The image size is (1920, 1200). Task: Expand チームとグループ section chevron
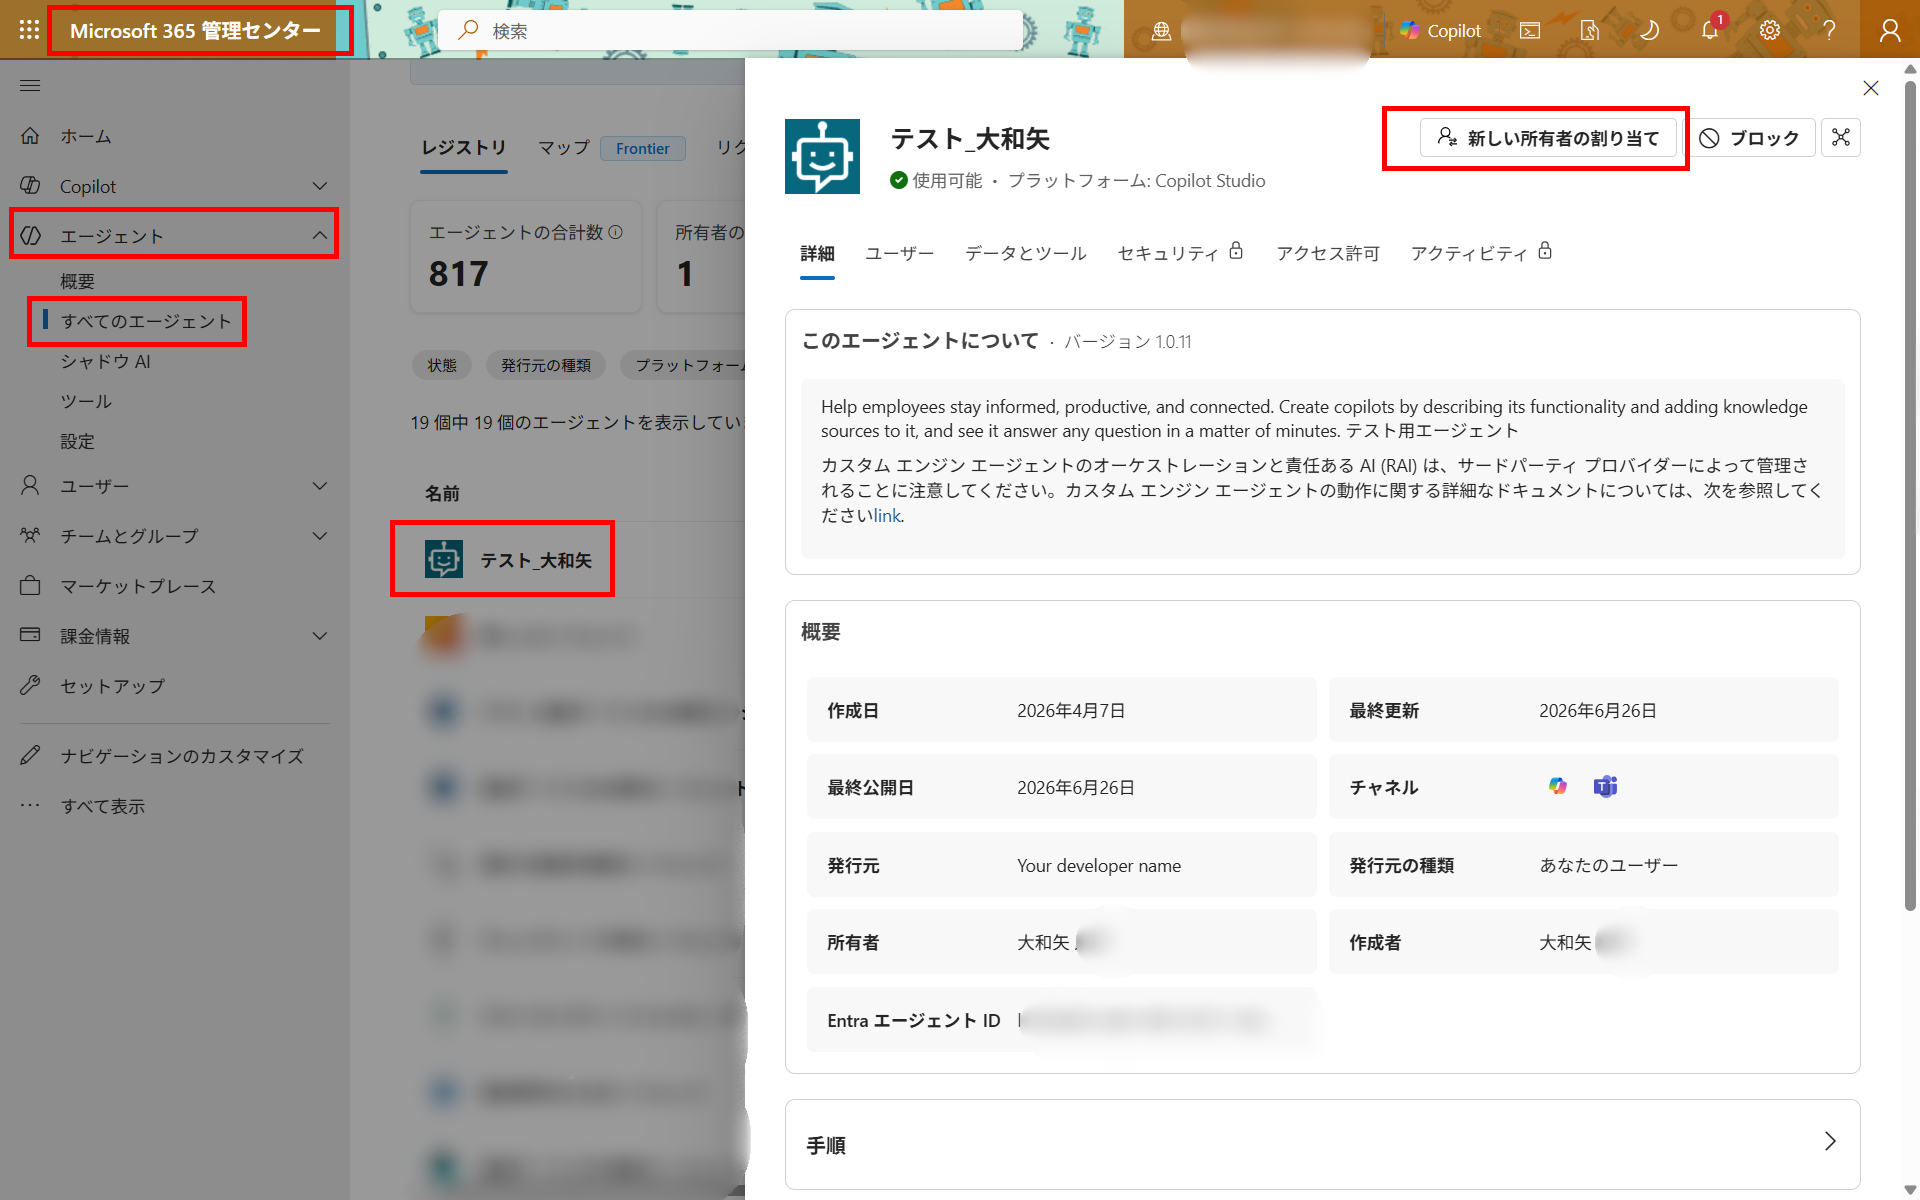320,536
